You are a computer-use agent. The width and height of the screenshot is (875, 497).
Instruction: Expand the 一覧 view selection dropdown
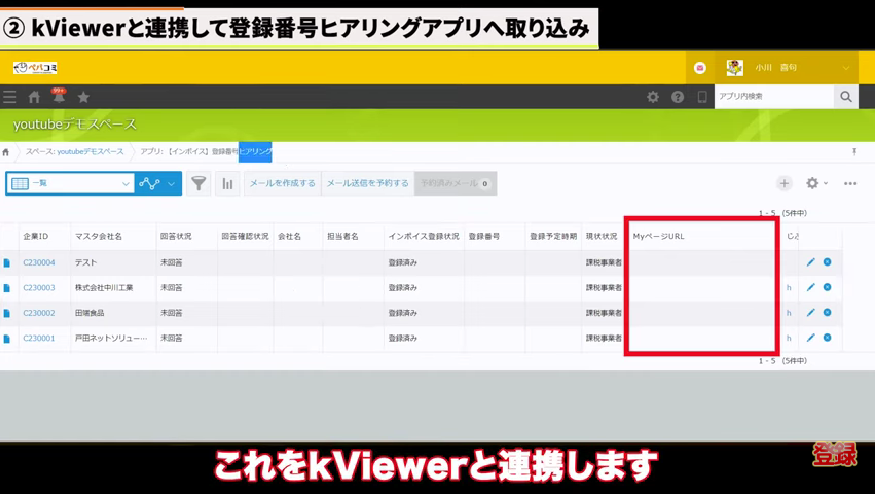pyautogui.click(x=125, y=184)
